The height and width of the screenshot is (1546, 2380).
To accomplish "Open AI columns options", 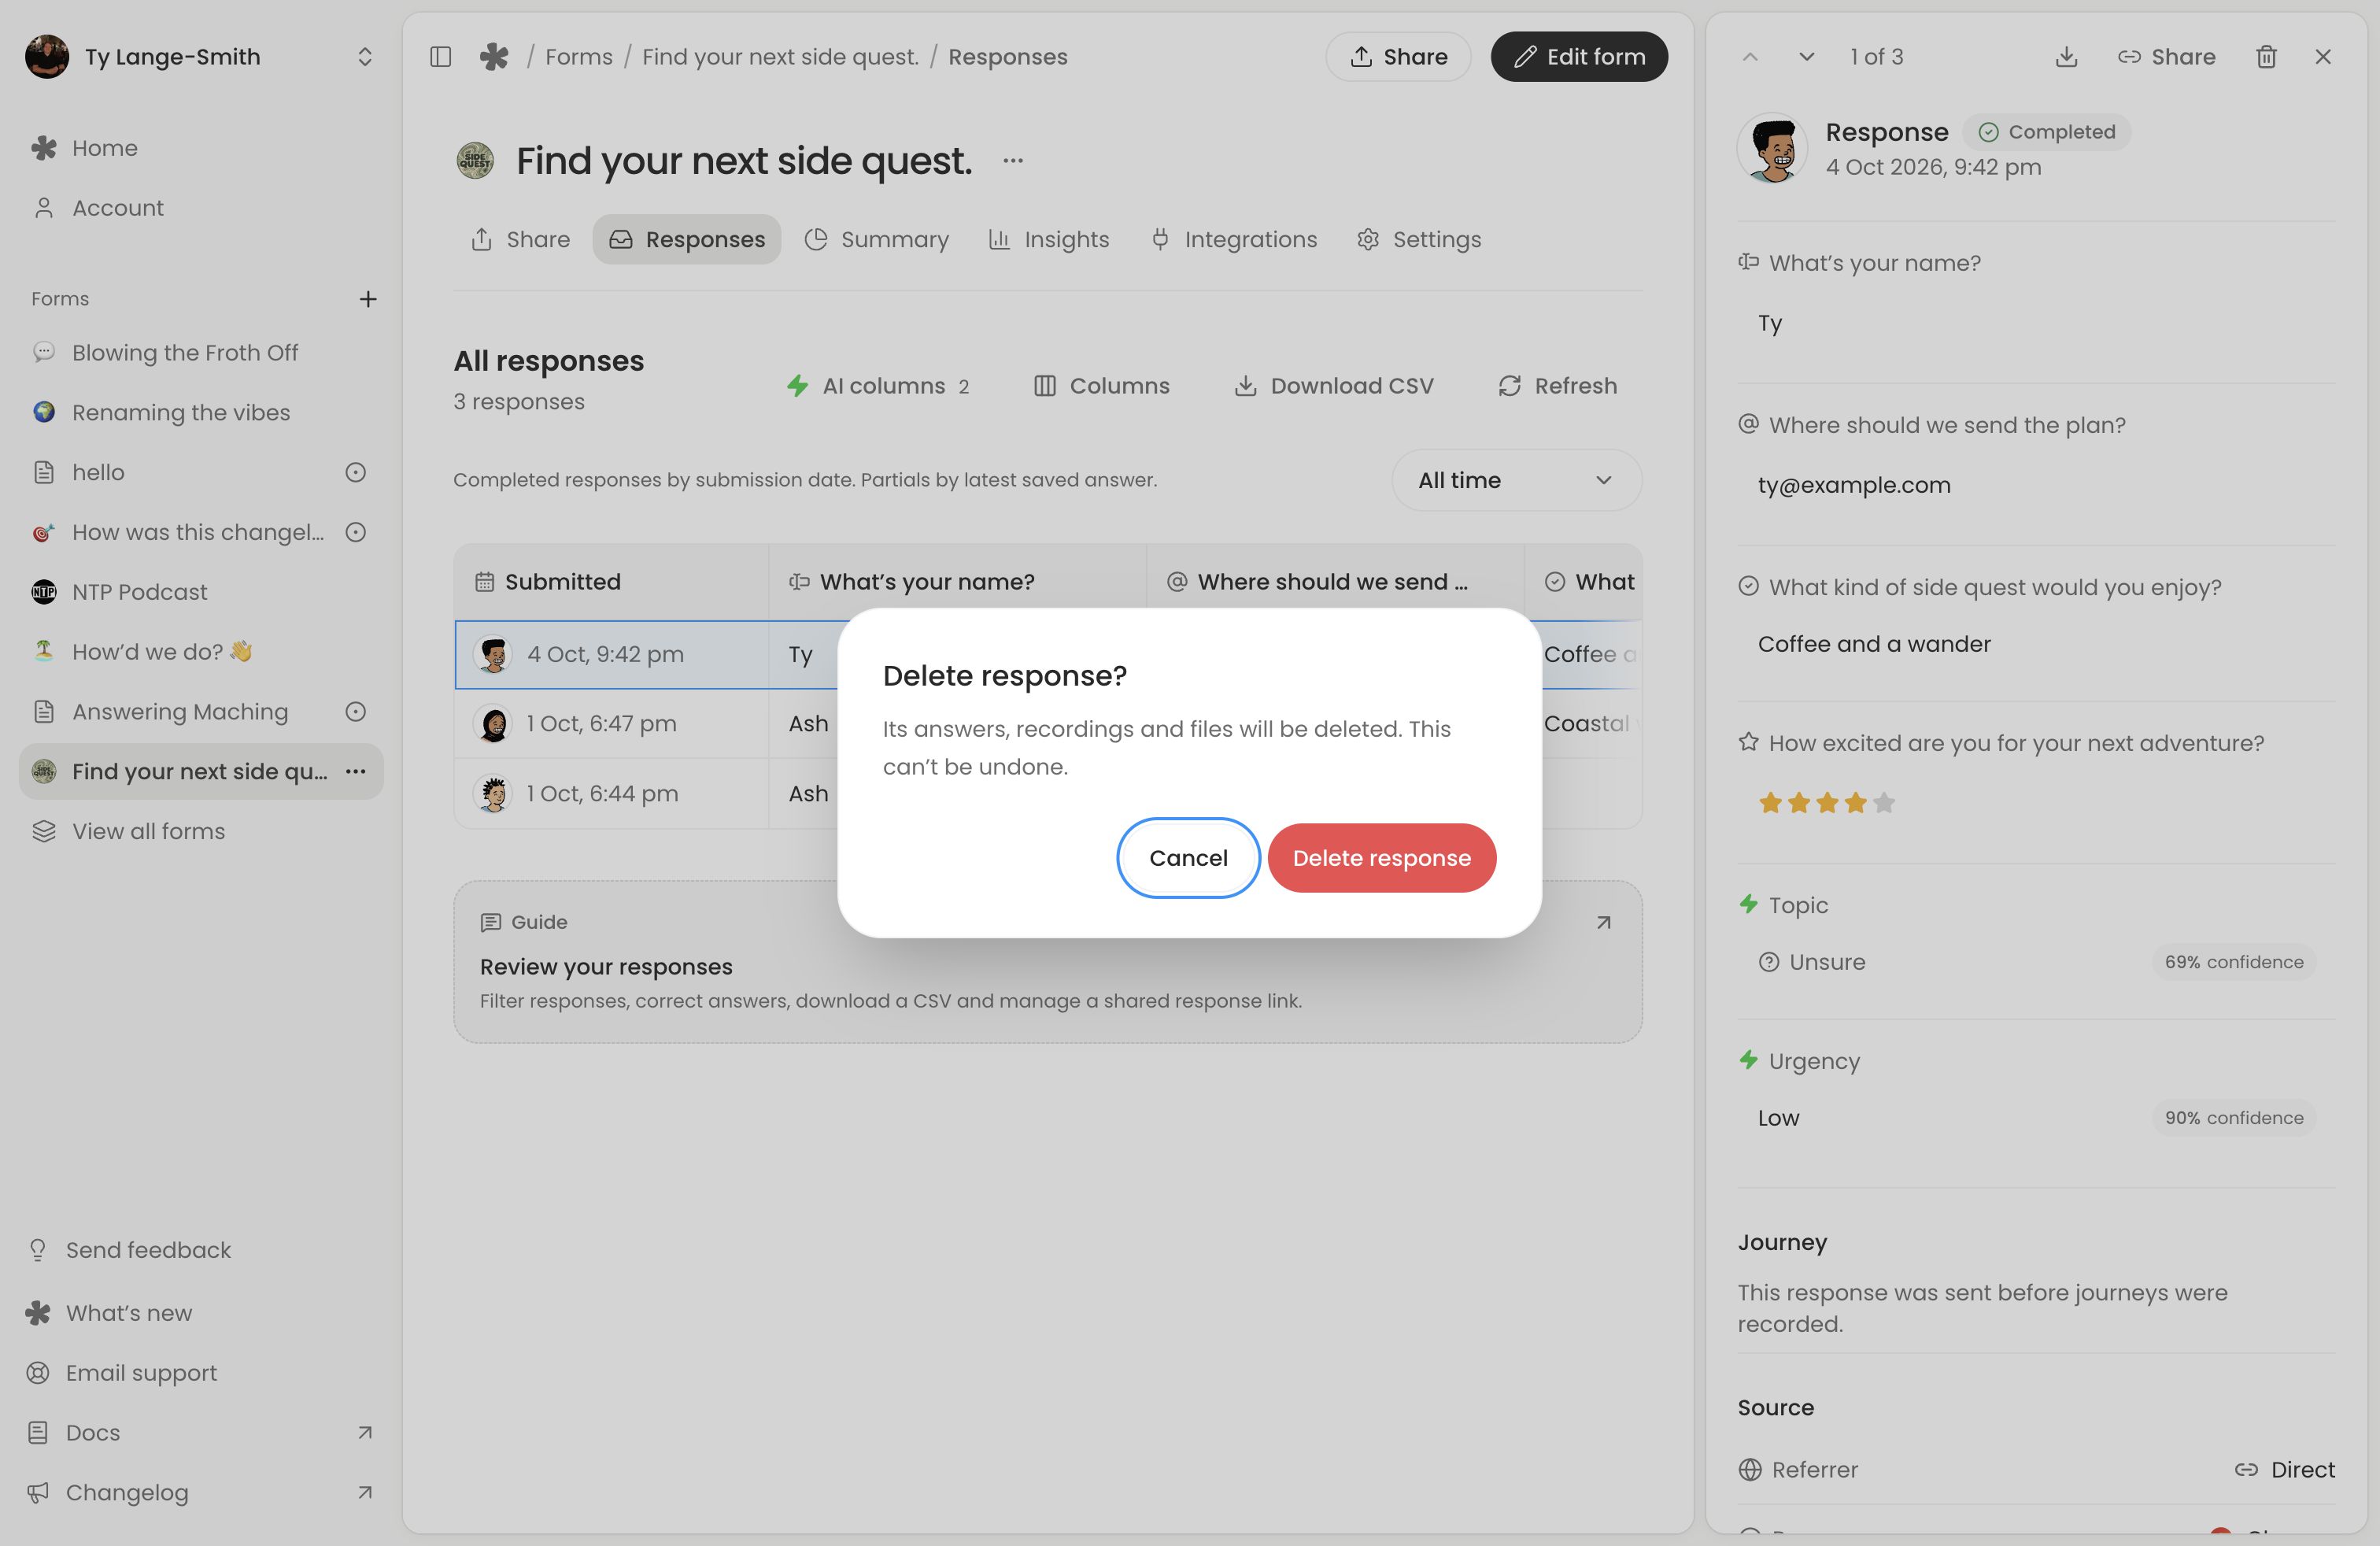I will pyautogui.click(x=878, y=386).
